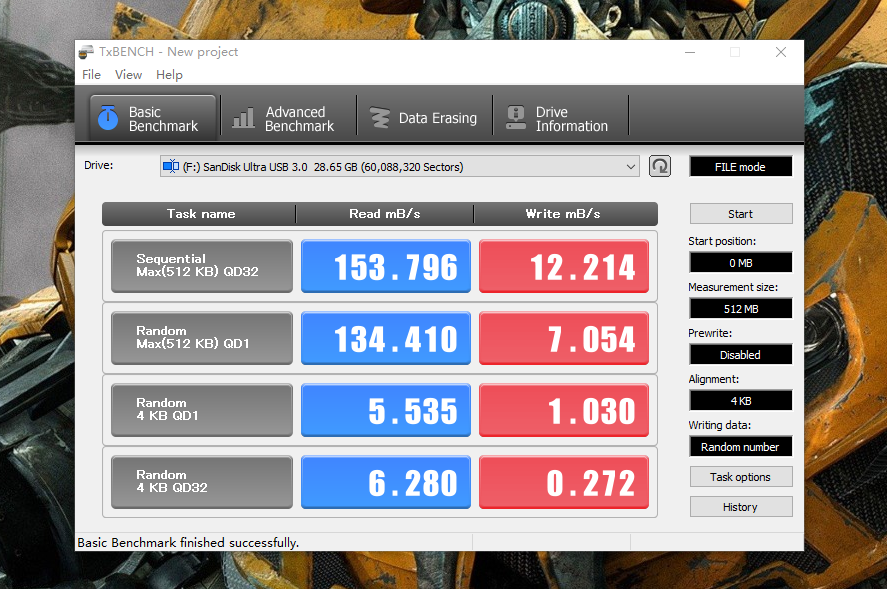Click the 134.410 read result
887x589 pixels.
point(386,338)
